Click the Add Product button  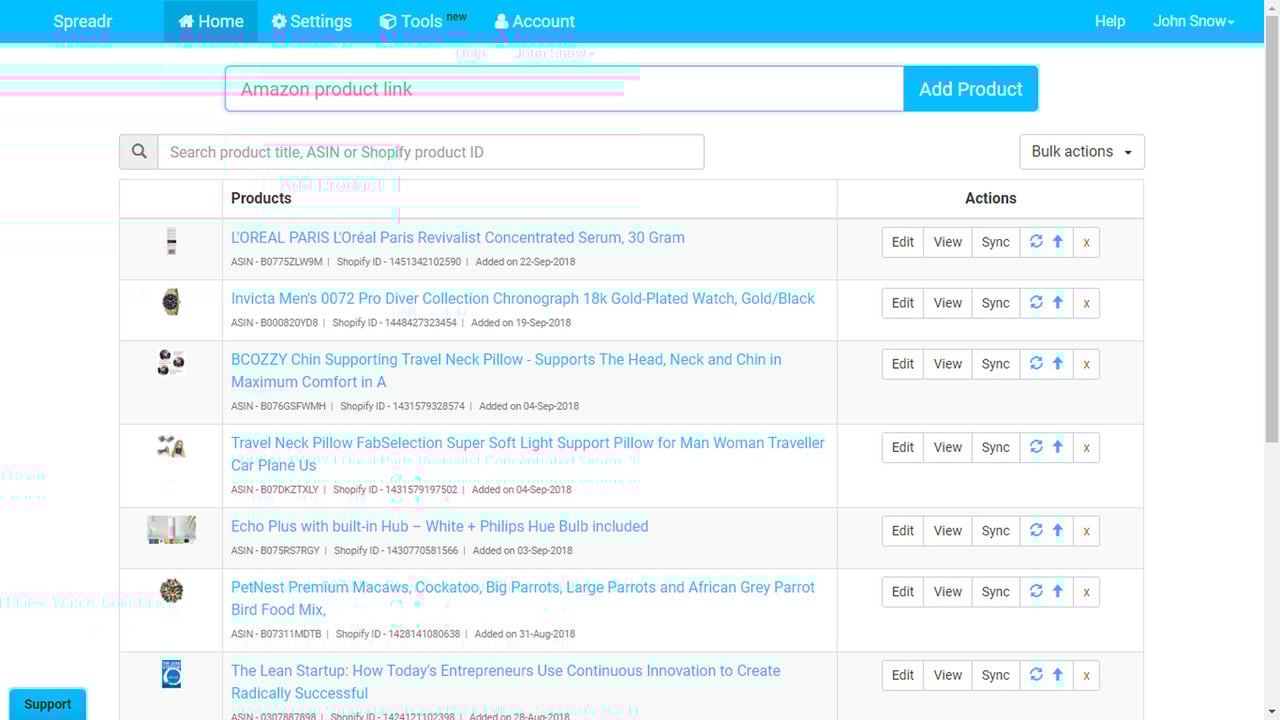tap(971, 89)
